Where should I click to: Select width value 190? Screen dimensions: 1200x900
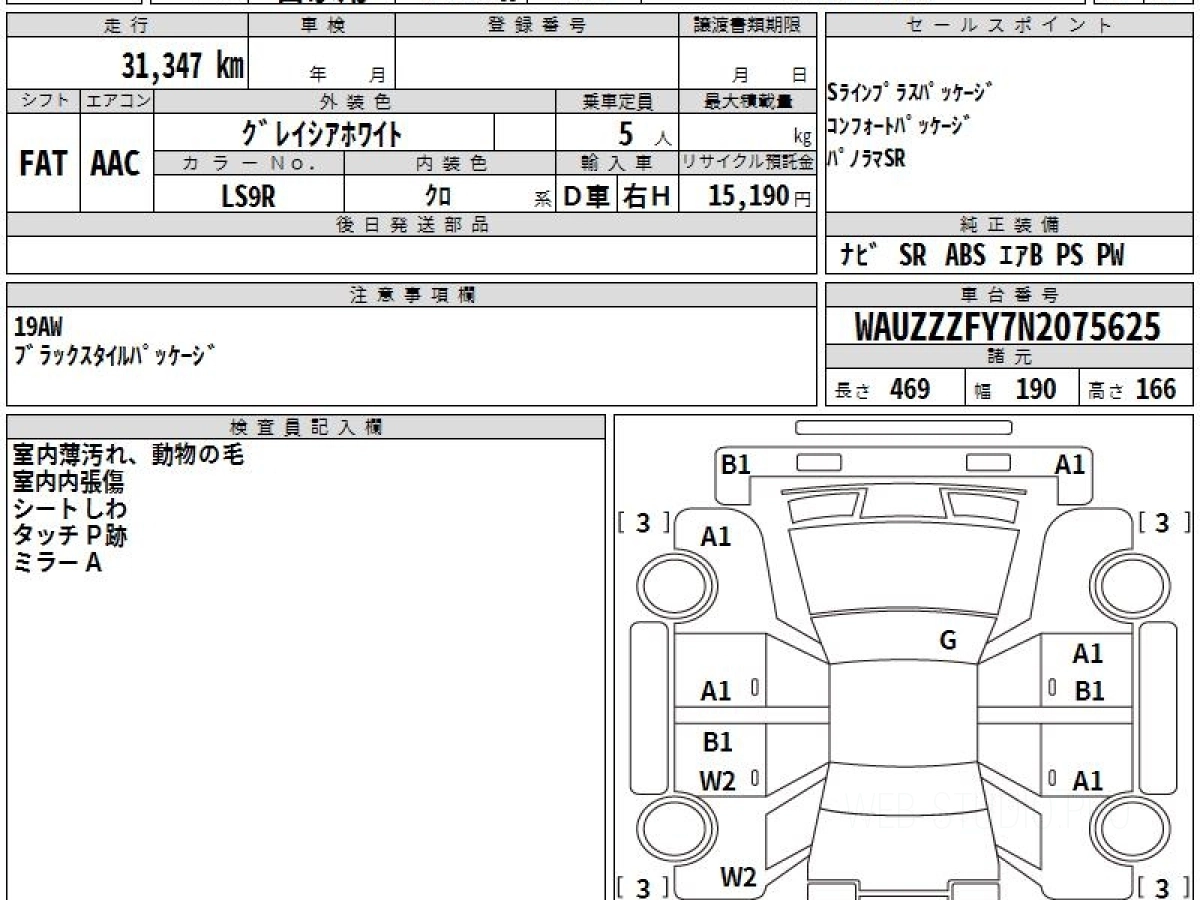pos(1035,389)
